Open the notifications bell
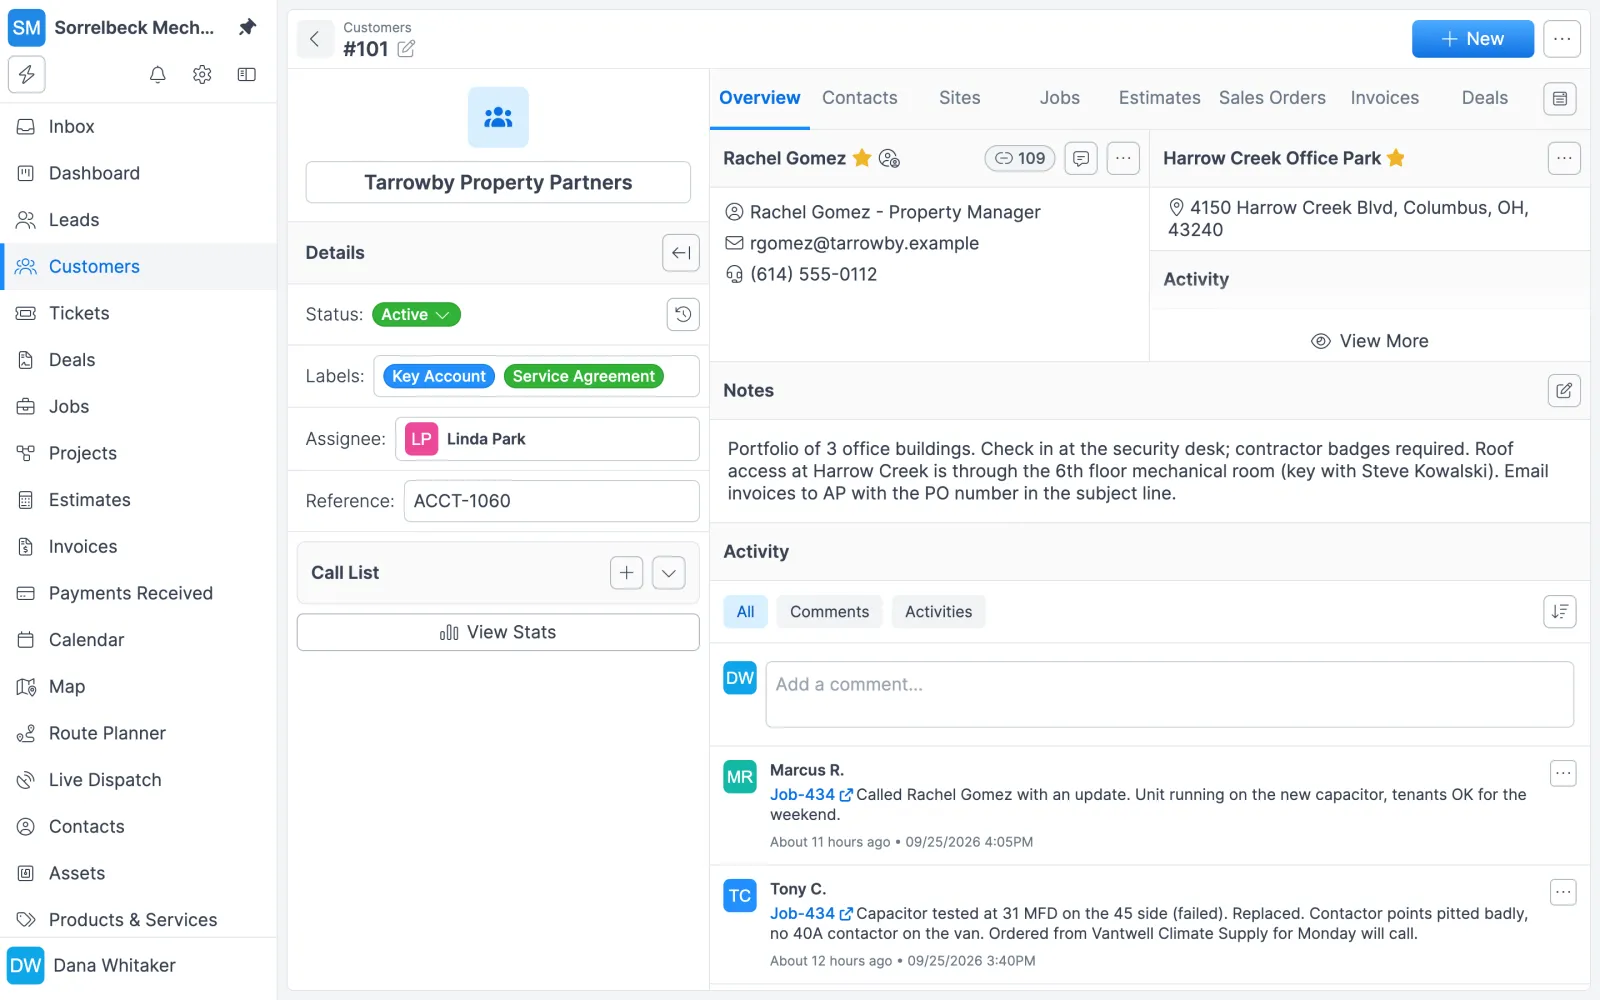1600x1000 pixels. [x=157, y=75]
